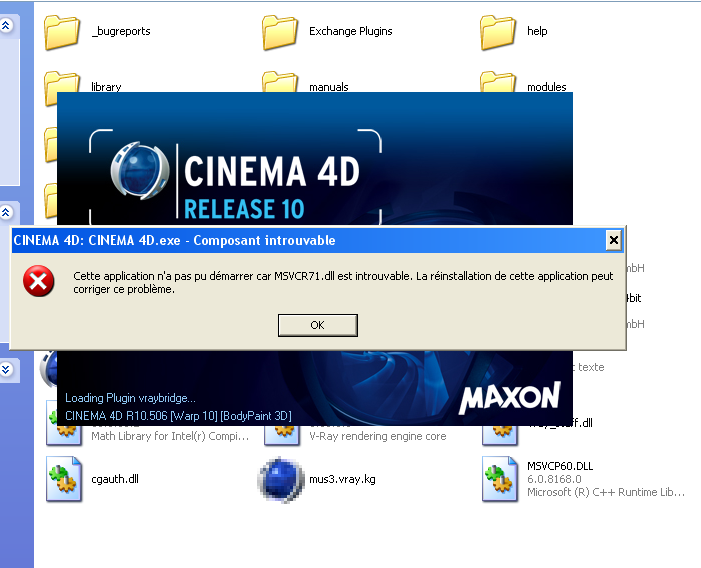Select the _bugreports folder icon
This screenshot has width=701, height=568.
tap(62, 32)
